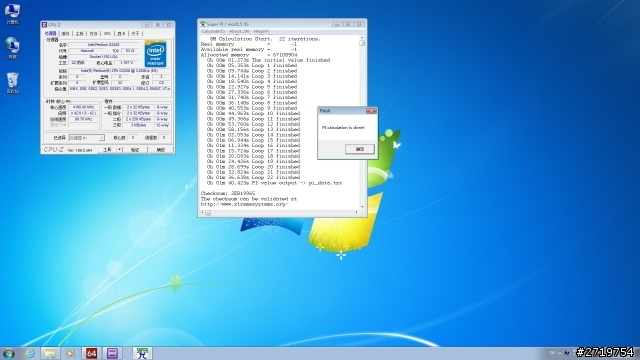Viewport: 640px width, 360px height.
Task: Switch to the CPU-Z taskbar button
Action: tap(112, 353)
